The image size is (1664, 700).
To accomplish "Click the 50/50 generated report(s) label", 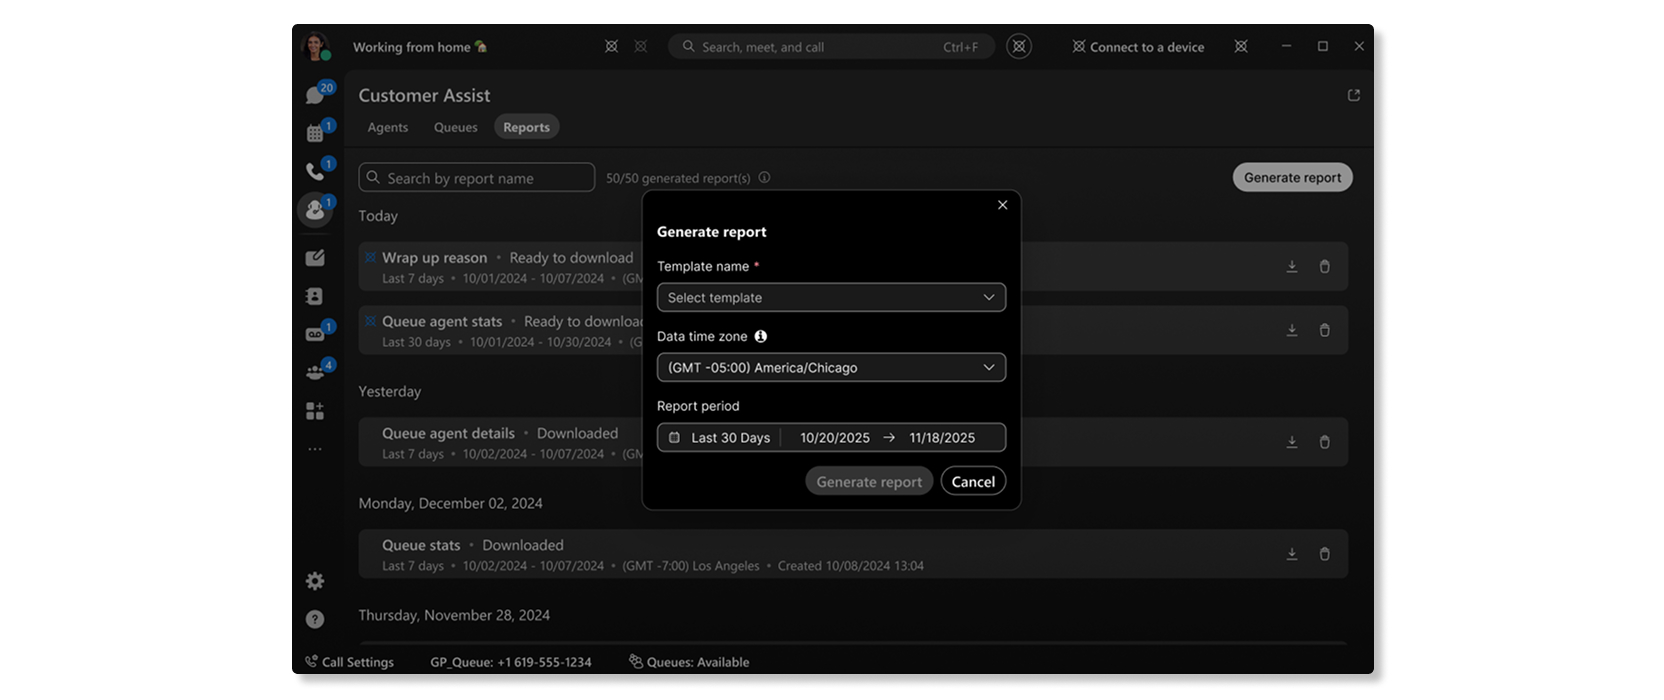I will [678, 178].
